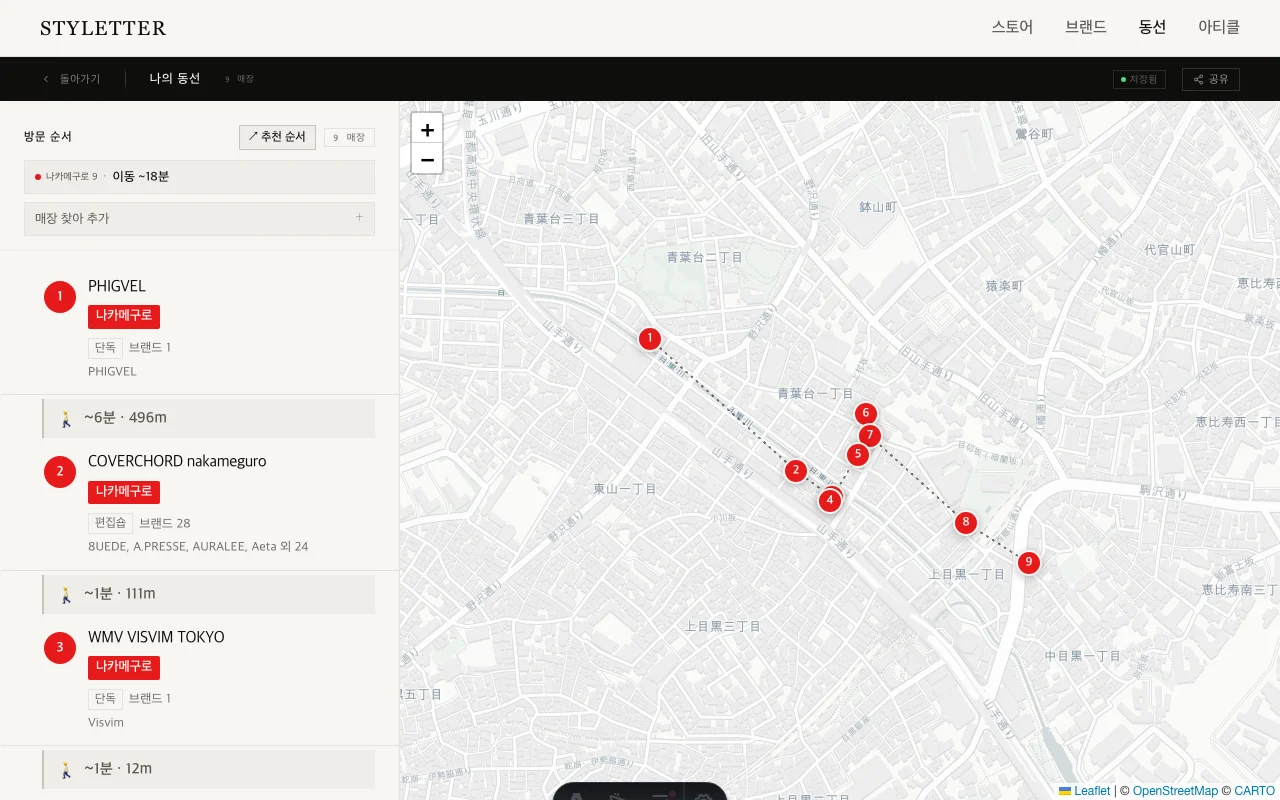This screenshot has width=1280, height=800.
Task: Click map marker number 8
Action: click(965, 522)
